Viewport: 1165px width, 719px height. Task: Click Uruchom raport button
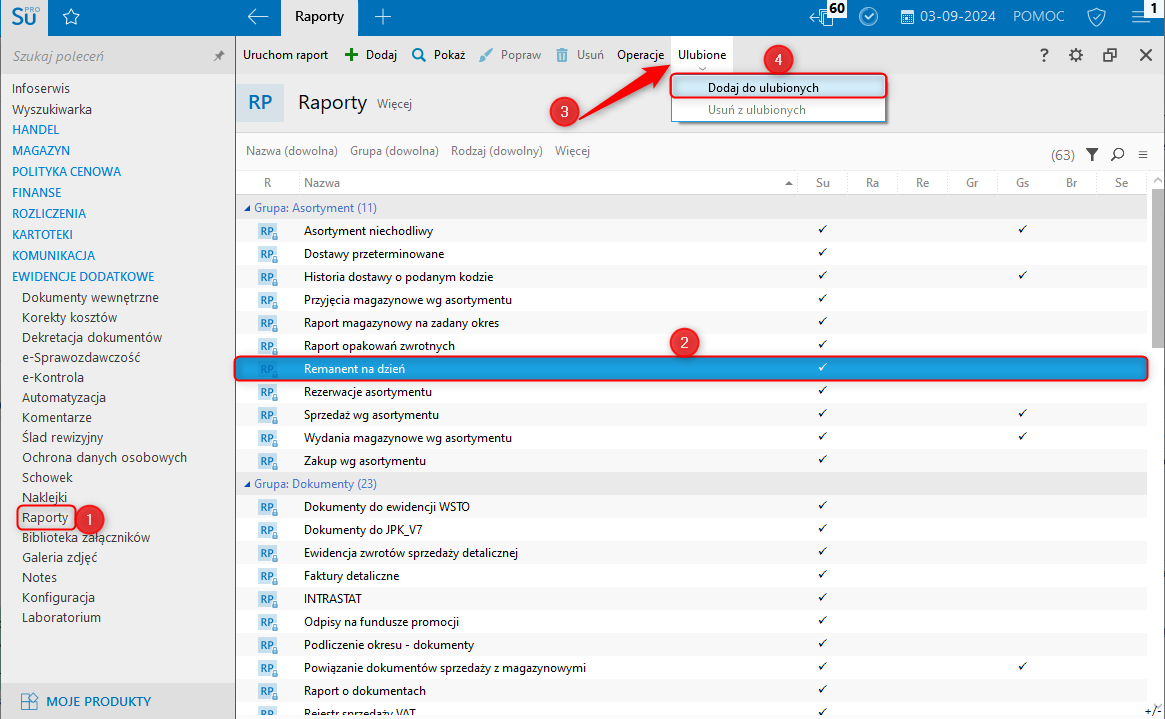point(285,55)
